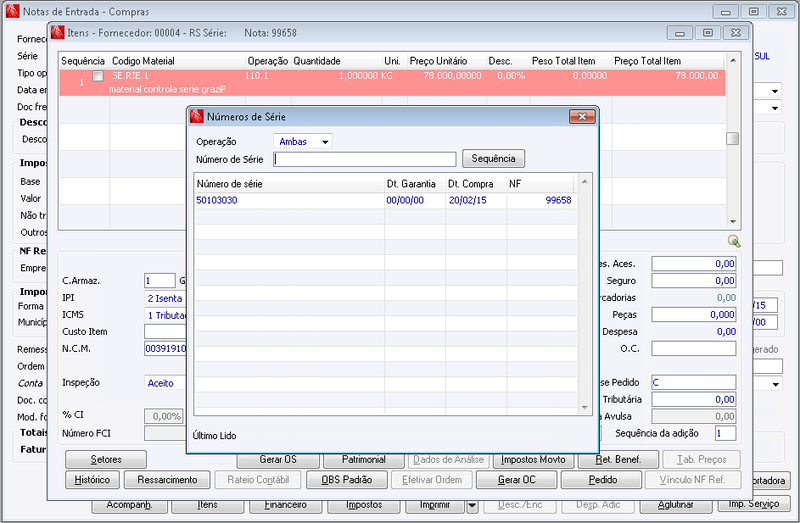800x523 pixels.
Task: Click the application icon in the Números de Série title bar
Action: (196, 117)
